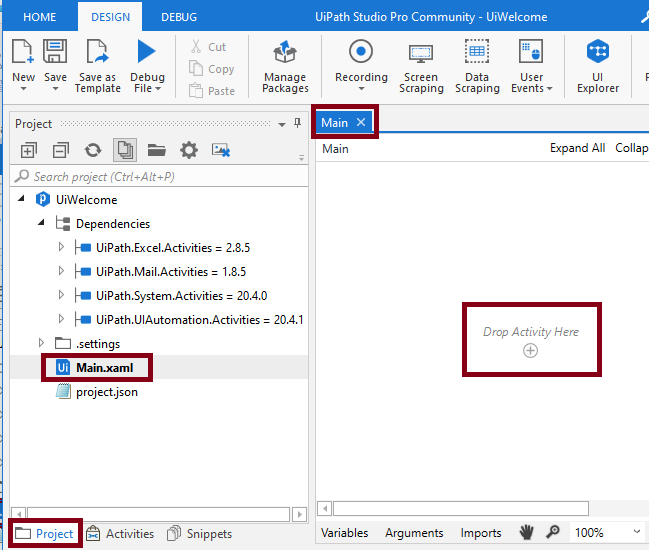The image size is (649, 550).
Task: Open the Arguments panel
Action: click(414, 533)
